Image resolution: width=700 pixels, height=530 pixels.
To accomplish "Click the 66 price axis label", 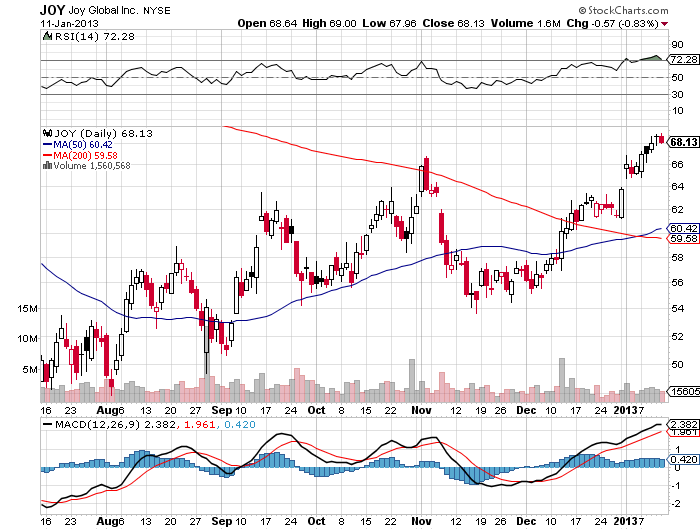I will pyautogui.click(x=677, y=164).
